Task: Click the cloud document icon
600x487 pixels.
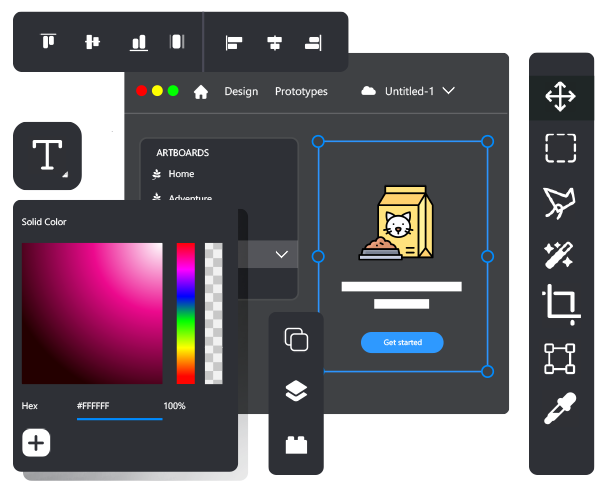Action: [x=368, y=91]
